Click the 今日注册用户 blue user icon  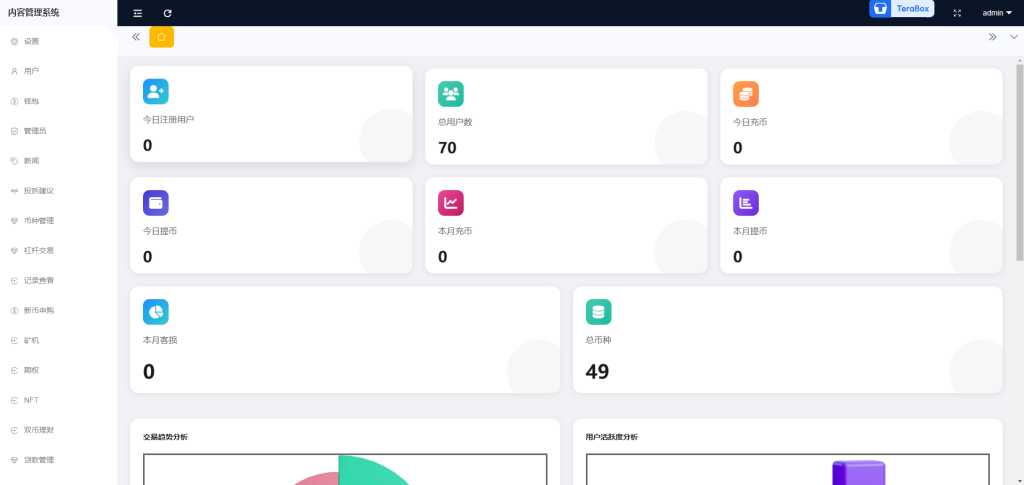[156, 92]
